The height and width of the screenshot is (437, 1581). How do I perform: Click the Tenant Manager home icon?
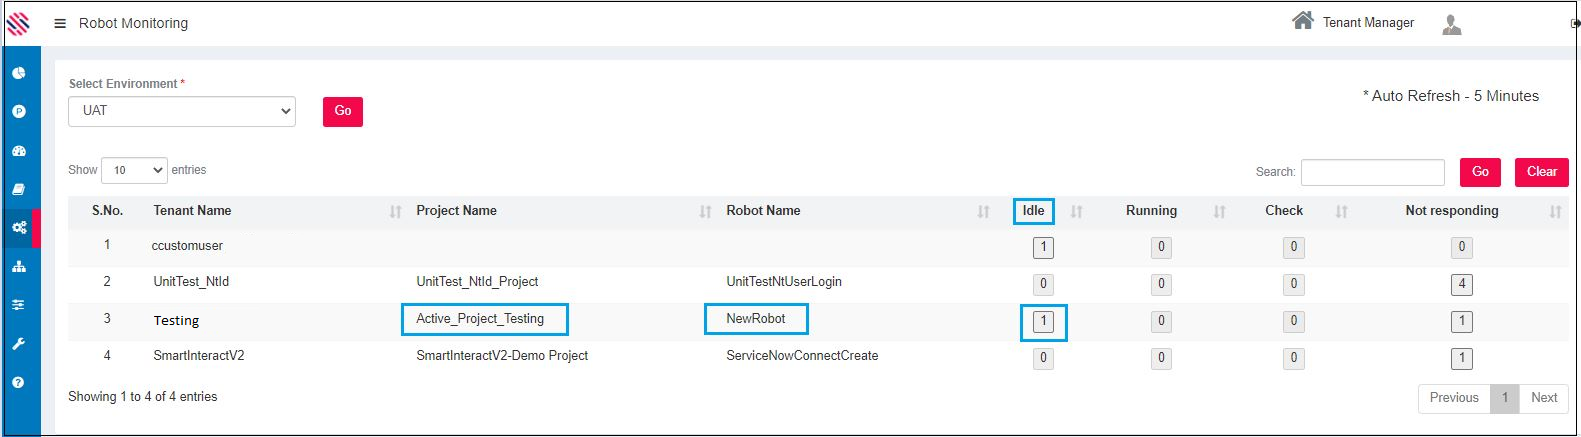pos(1302,21)
